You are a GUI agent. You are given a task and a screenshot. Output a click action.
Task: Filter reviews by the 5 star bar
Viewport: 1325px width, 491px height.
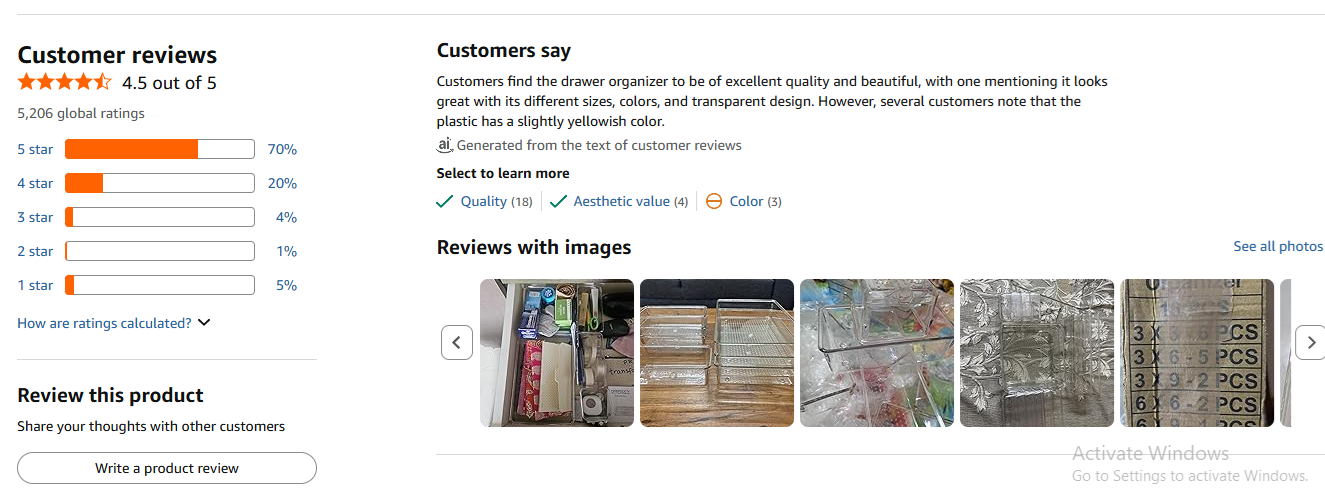click(160, 149)
